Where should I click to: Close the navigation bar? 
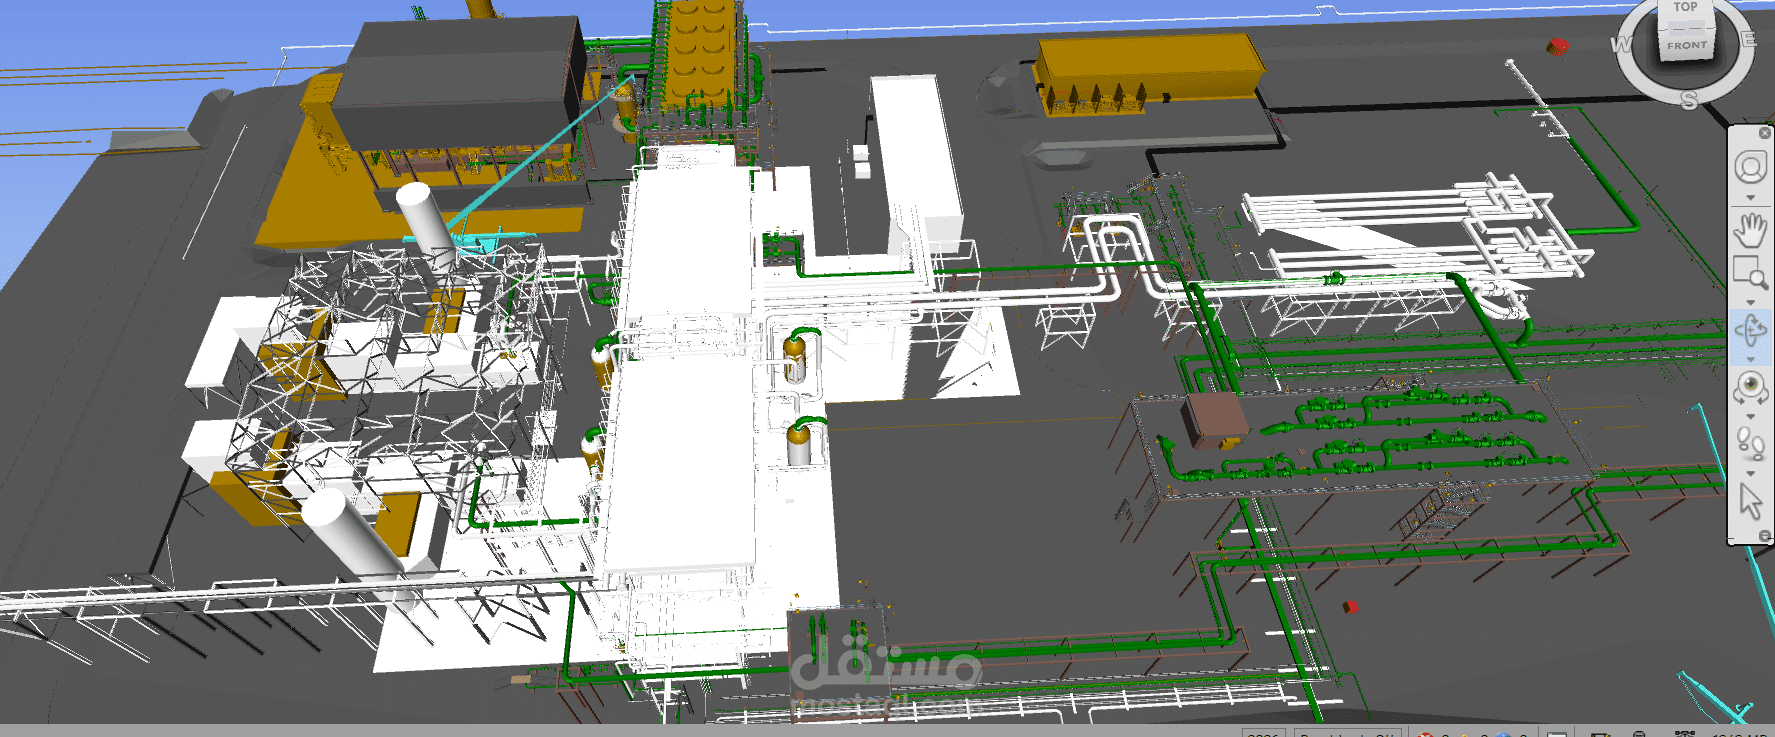1764,133
